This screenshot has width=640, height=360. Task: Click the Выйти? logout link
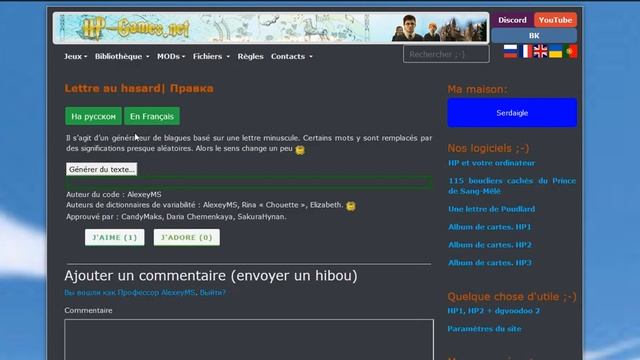tap(213, 293)
